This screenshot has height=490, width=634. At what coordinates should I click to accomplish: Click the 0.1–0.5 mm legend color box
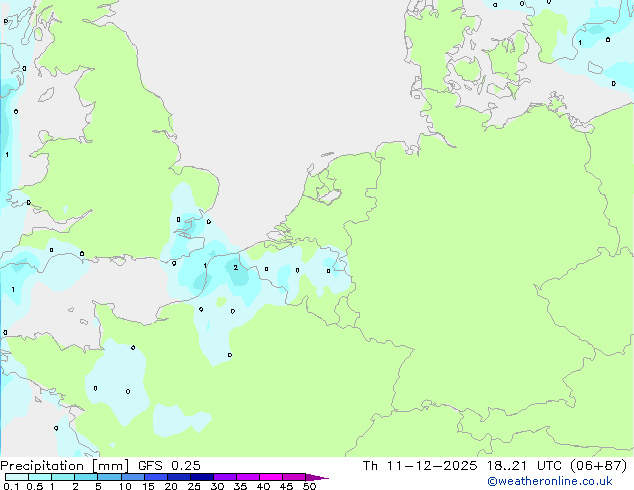[x=17, y=477]
